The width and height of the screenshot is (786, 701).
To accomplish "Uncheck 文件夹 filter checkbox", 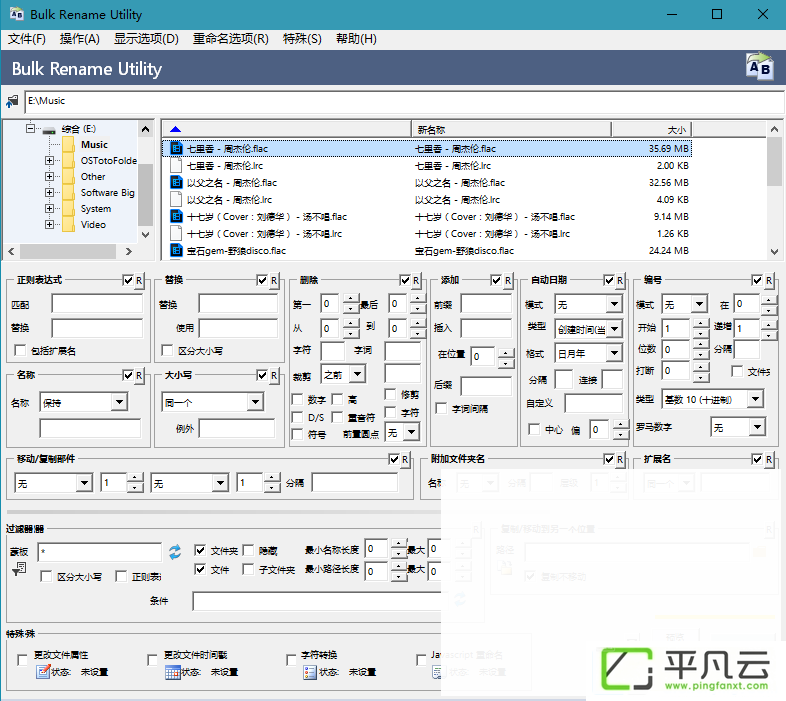I will [x=200, y=550].
